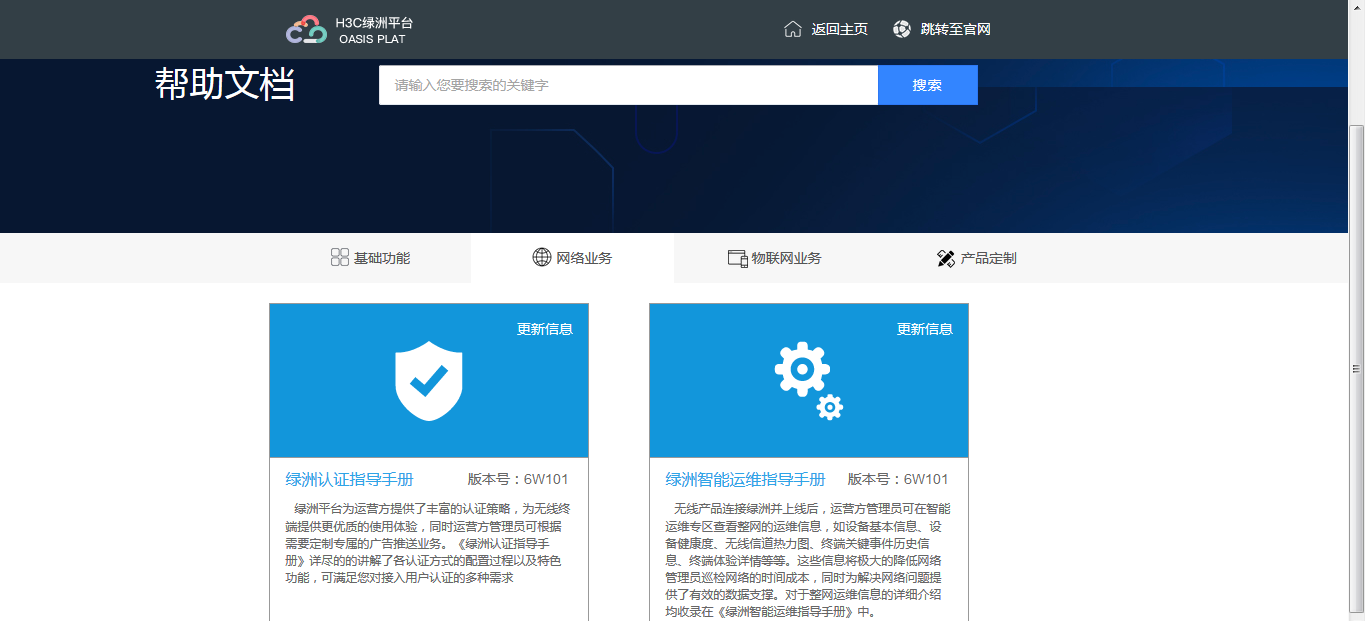Image resolution: width=1365 pixels, height=621 pixels.
Task: Click the globe icon of 网络业务
Action: click(542, 257)
